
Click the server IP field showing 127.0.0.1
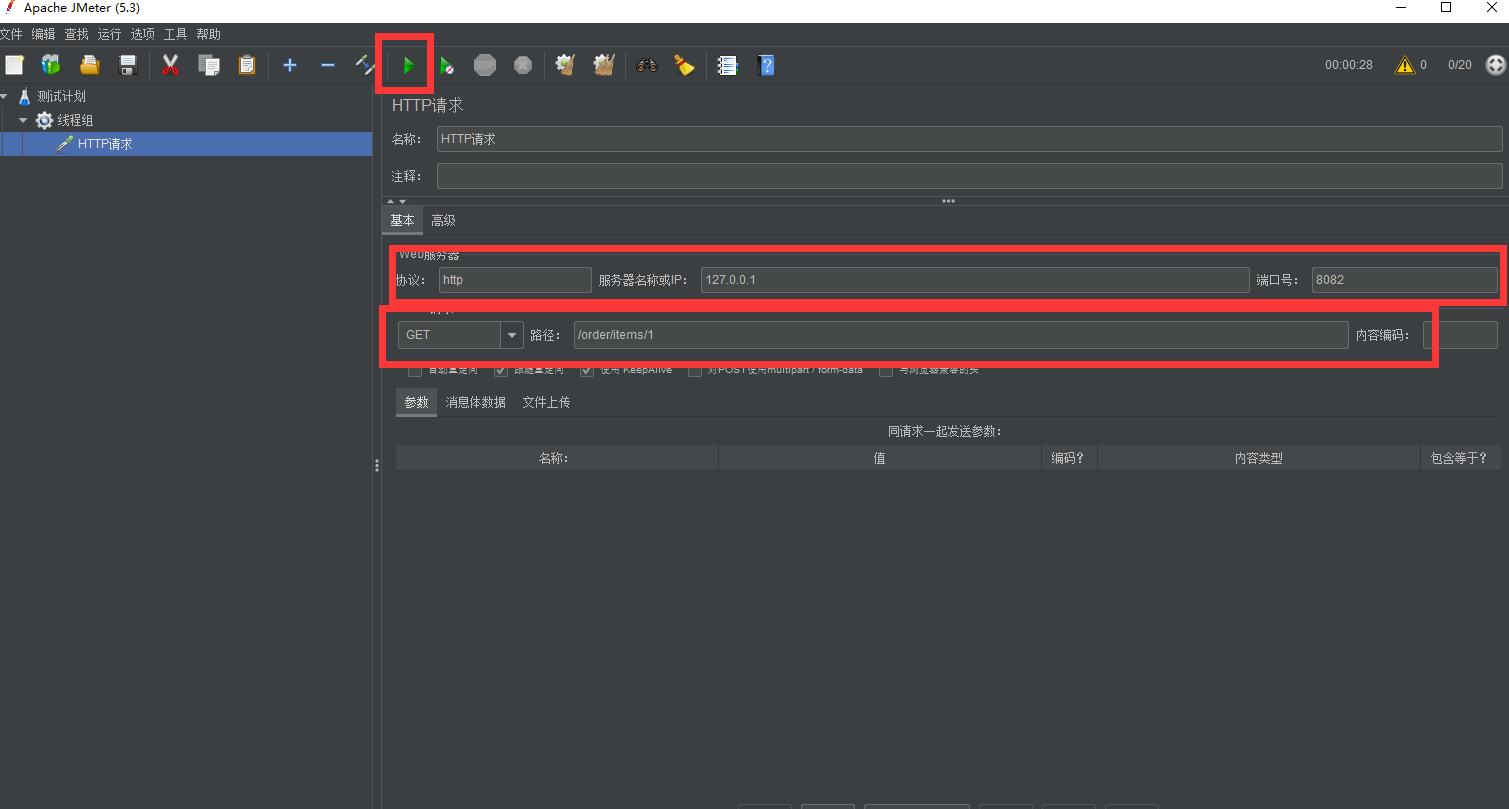pyautogui.click(x=975, y=280)
